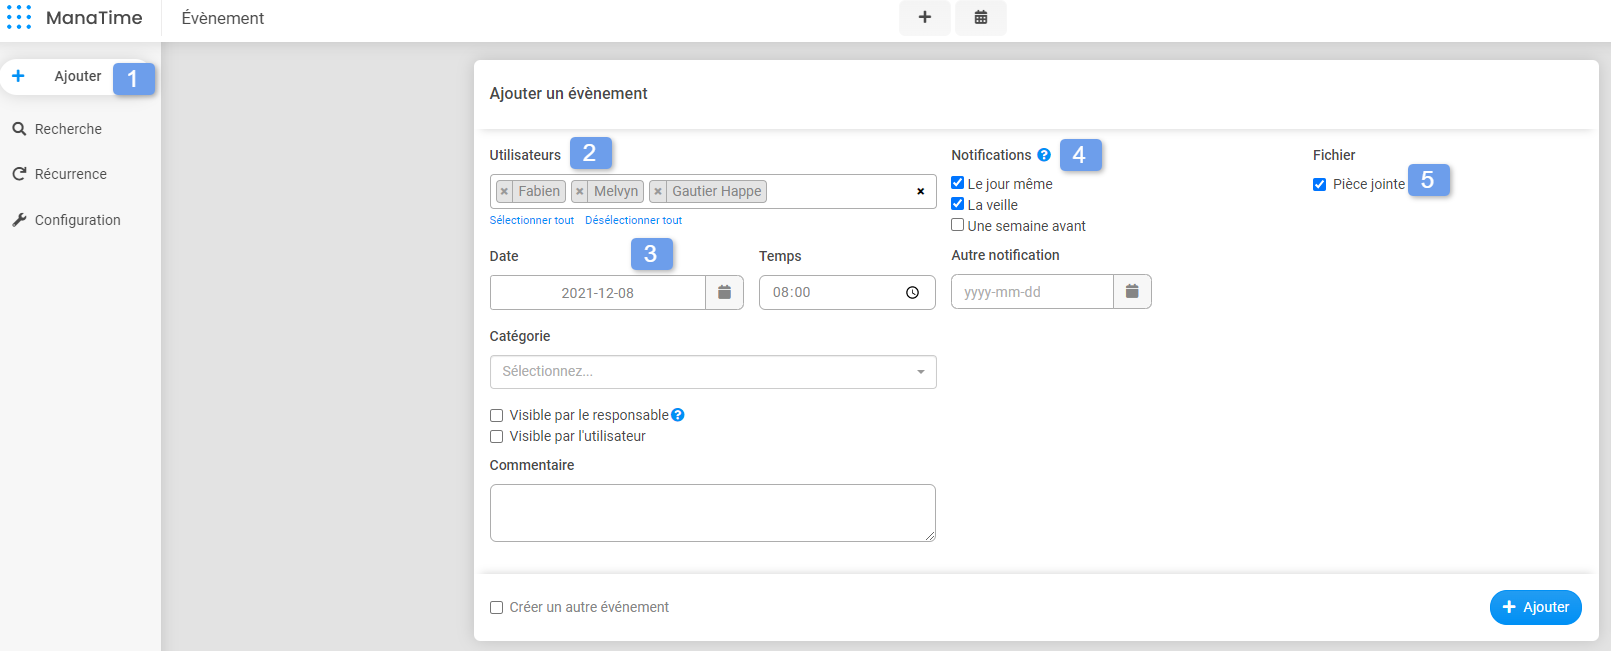Open Recherche in the sidebar
The image size is (1611, 651).
[68, 129]
